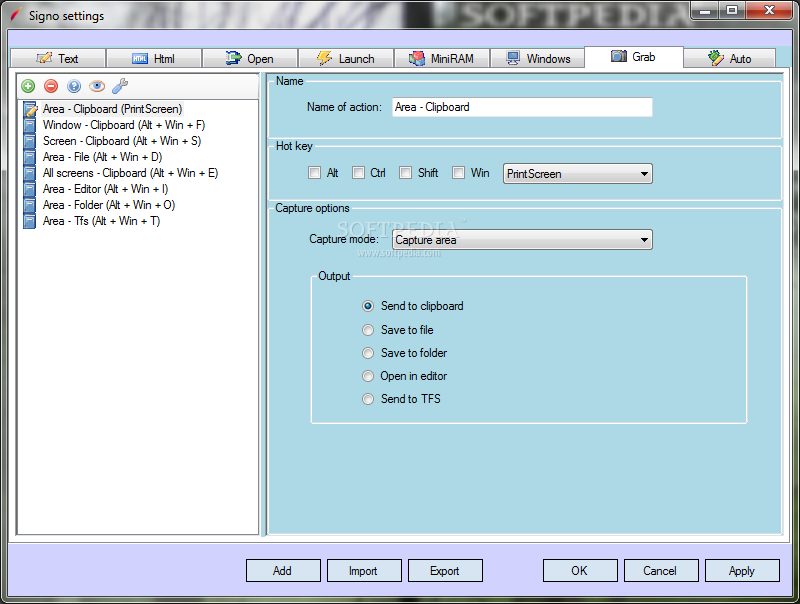Image resolution: width=800 pixels, height=604 pixels.
Task: Select Area - Editor (Alt + Win + I)
Action: click(106, 189)
